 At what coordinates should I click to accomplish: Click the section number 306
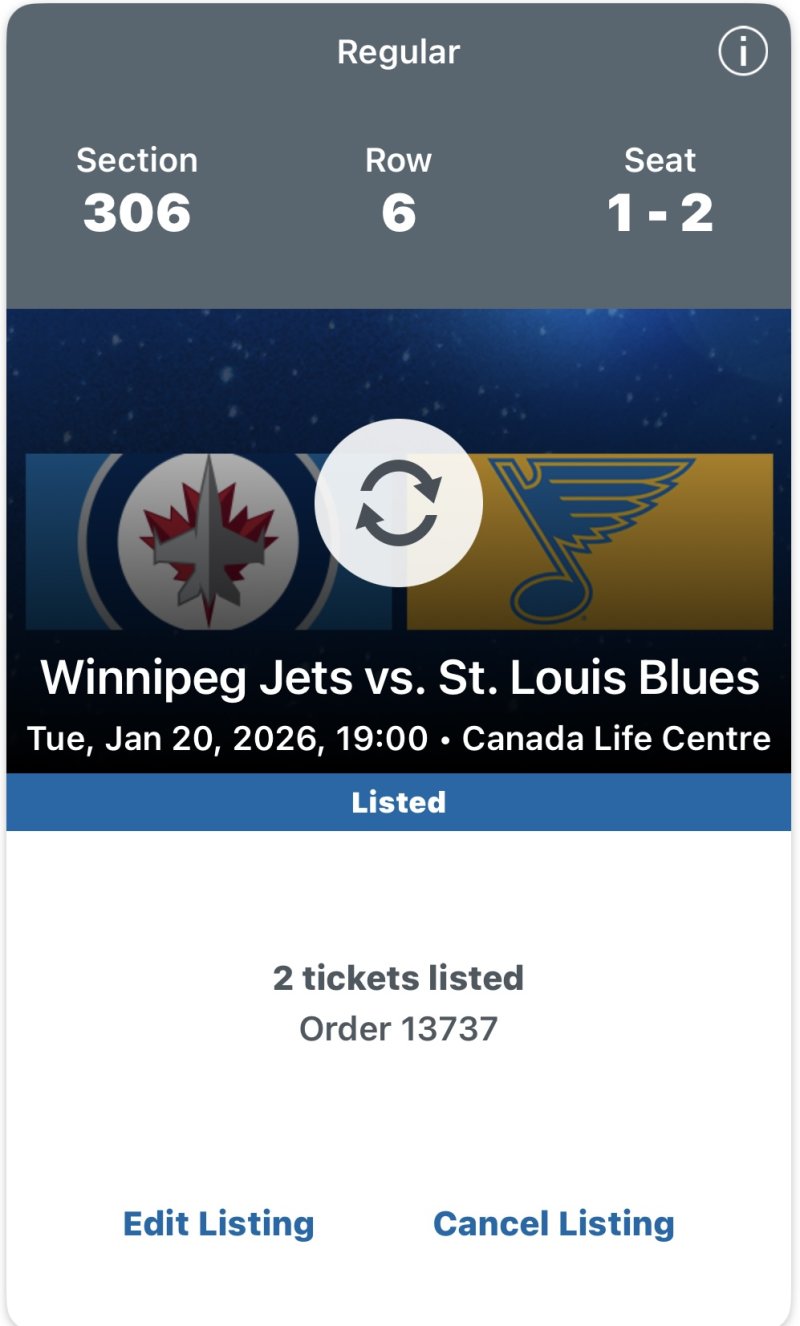(137, 213)
